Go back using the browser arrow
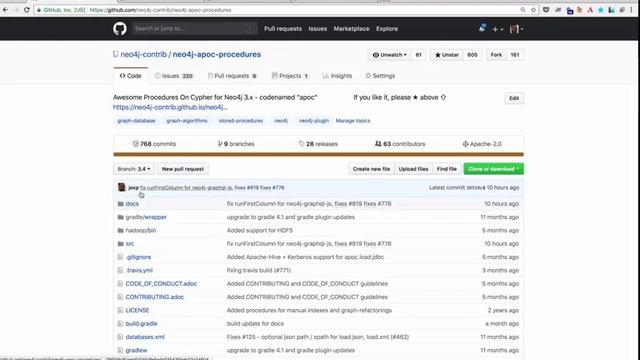640x360 pixels. click(x=5, y=10)
